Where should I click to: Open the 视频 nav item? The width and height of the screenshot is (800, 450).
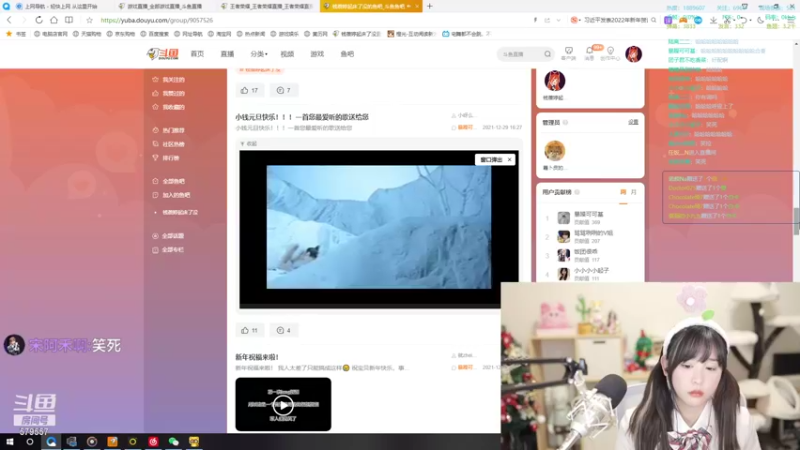287,54
